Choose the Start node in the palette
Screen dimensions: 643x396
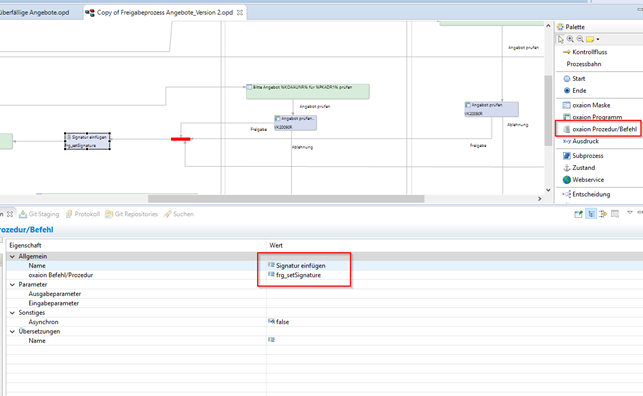click(x=574, y=78)
